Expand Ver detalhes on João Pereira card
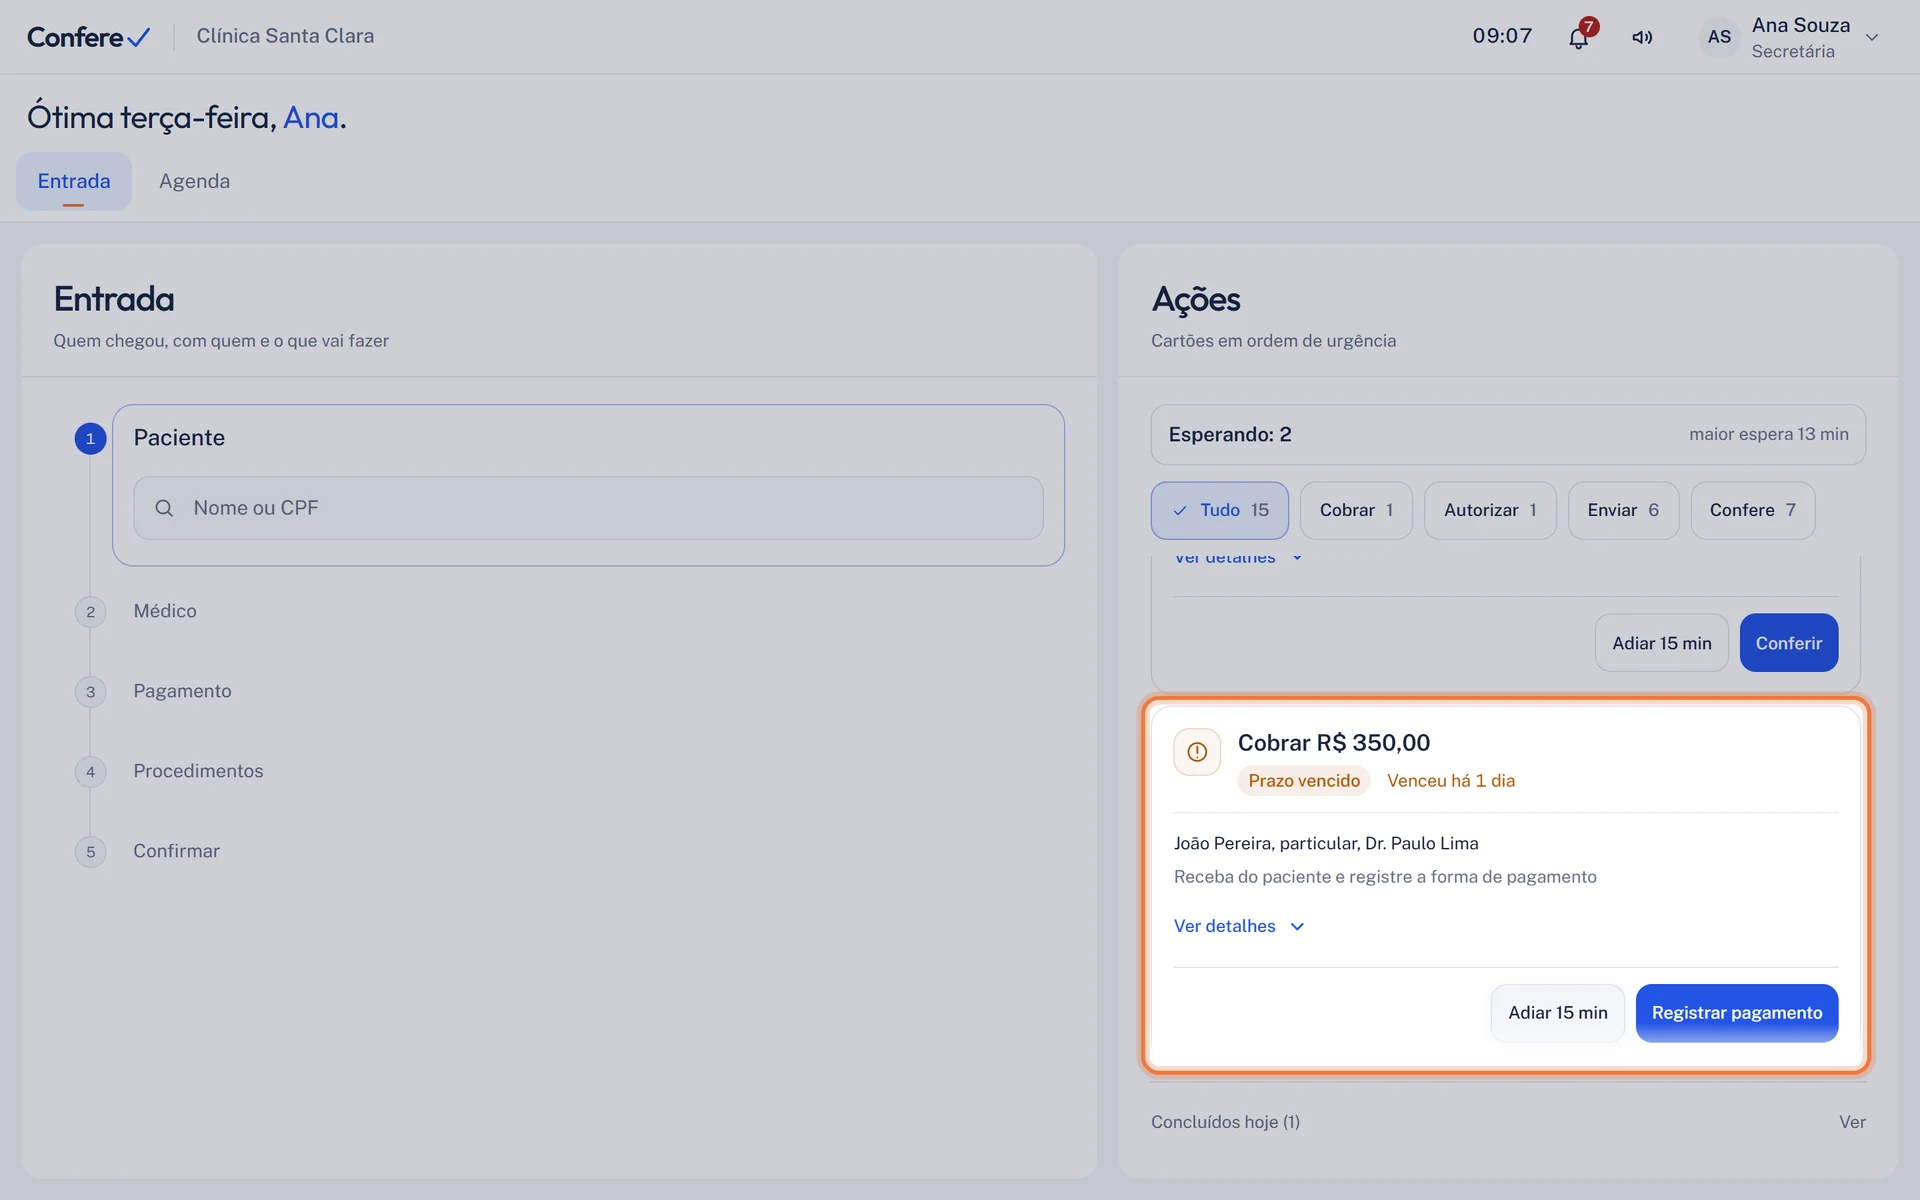This screenshot has width=1920, height=1200. pyautogui.click(x=1239, y=926)
